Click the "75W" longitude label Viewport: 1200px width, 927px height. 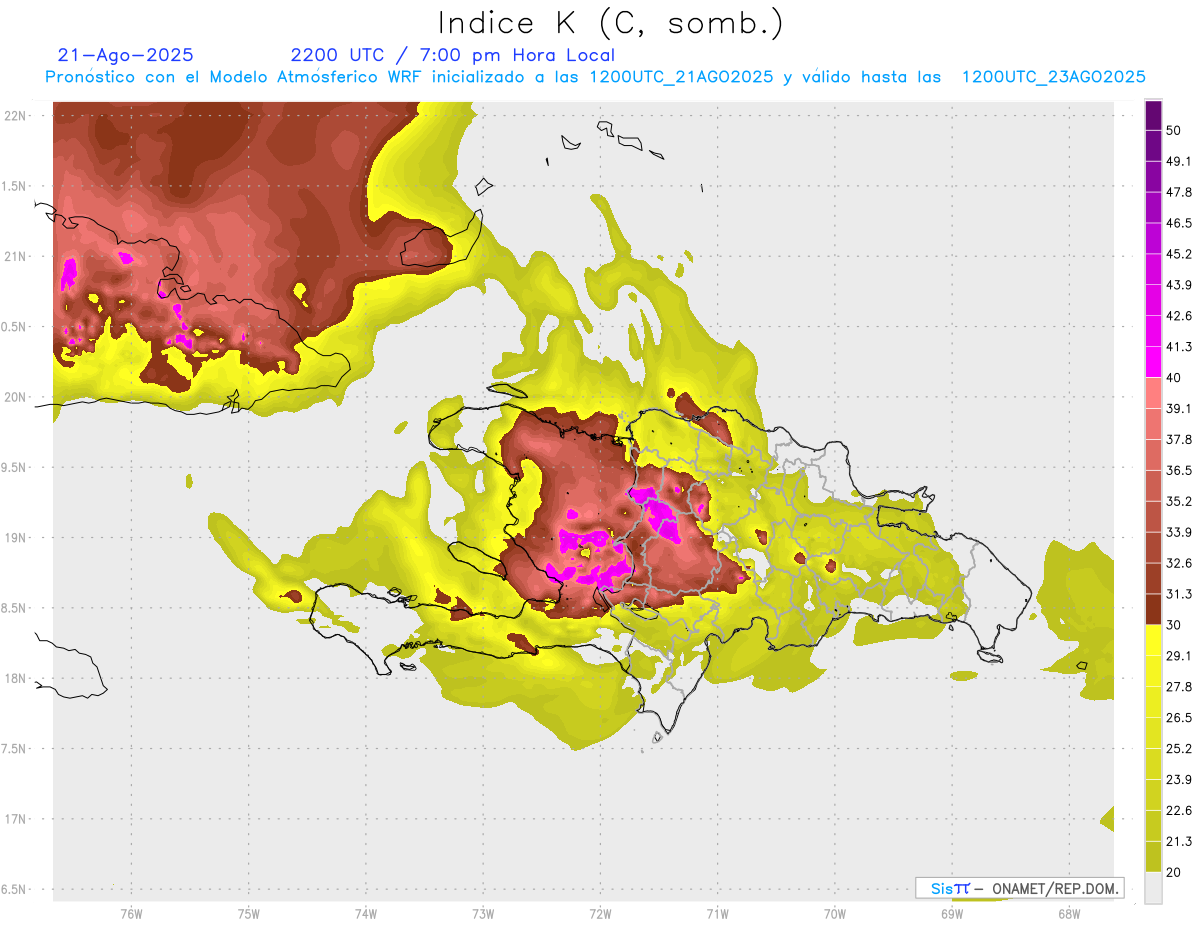click(248, 914)
